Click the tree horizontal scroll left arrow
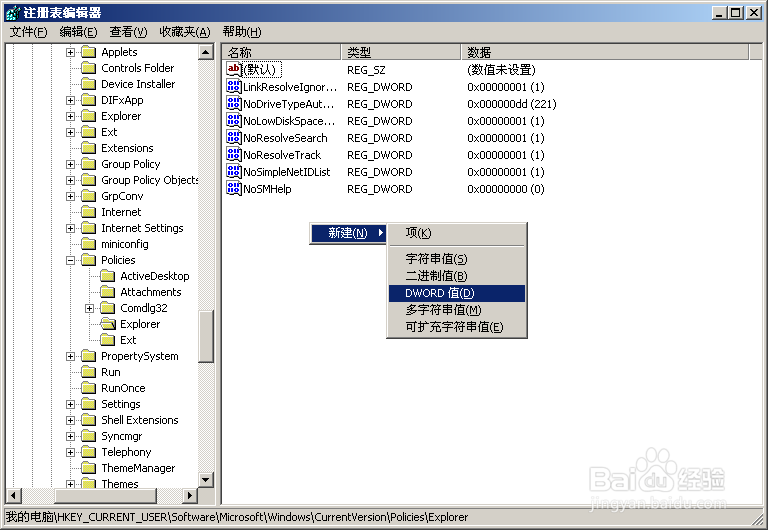768x530 pixels. (13, 496)
